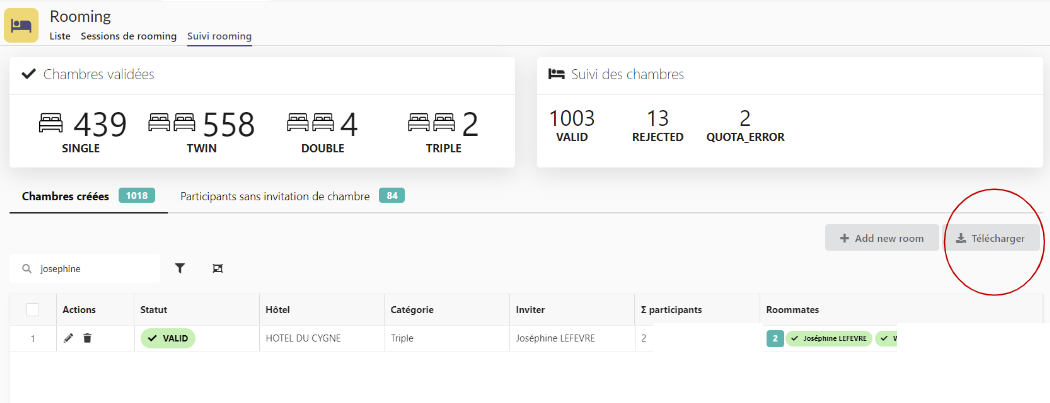Click the filter funnel icon

[180, 268]
